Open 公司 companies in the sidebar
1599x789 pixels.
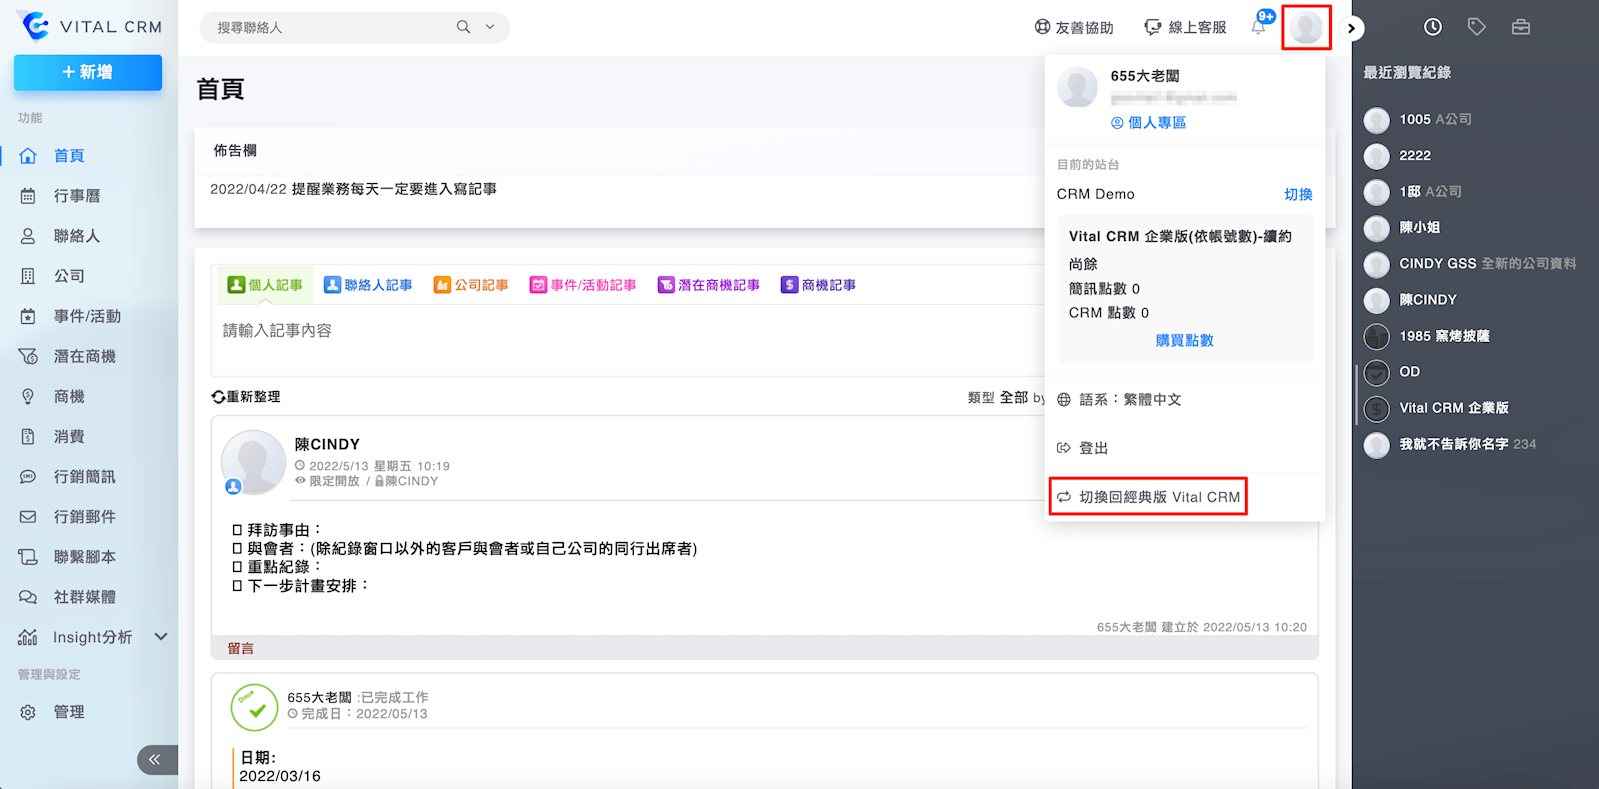[69, 276]
